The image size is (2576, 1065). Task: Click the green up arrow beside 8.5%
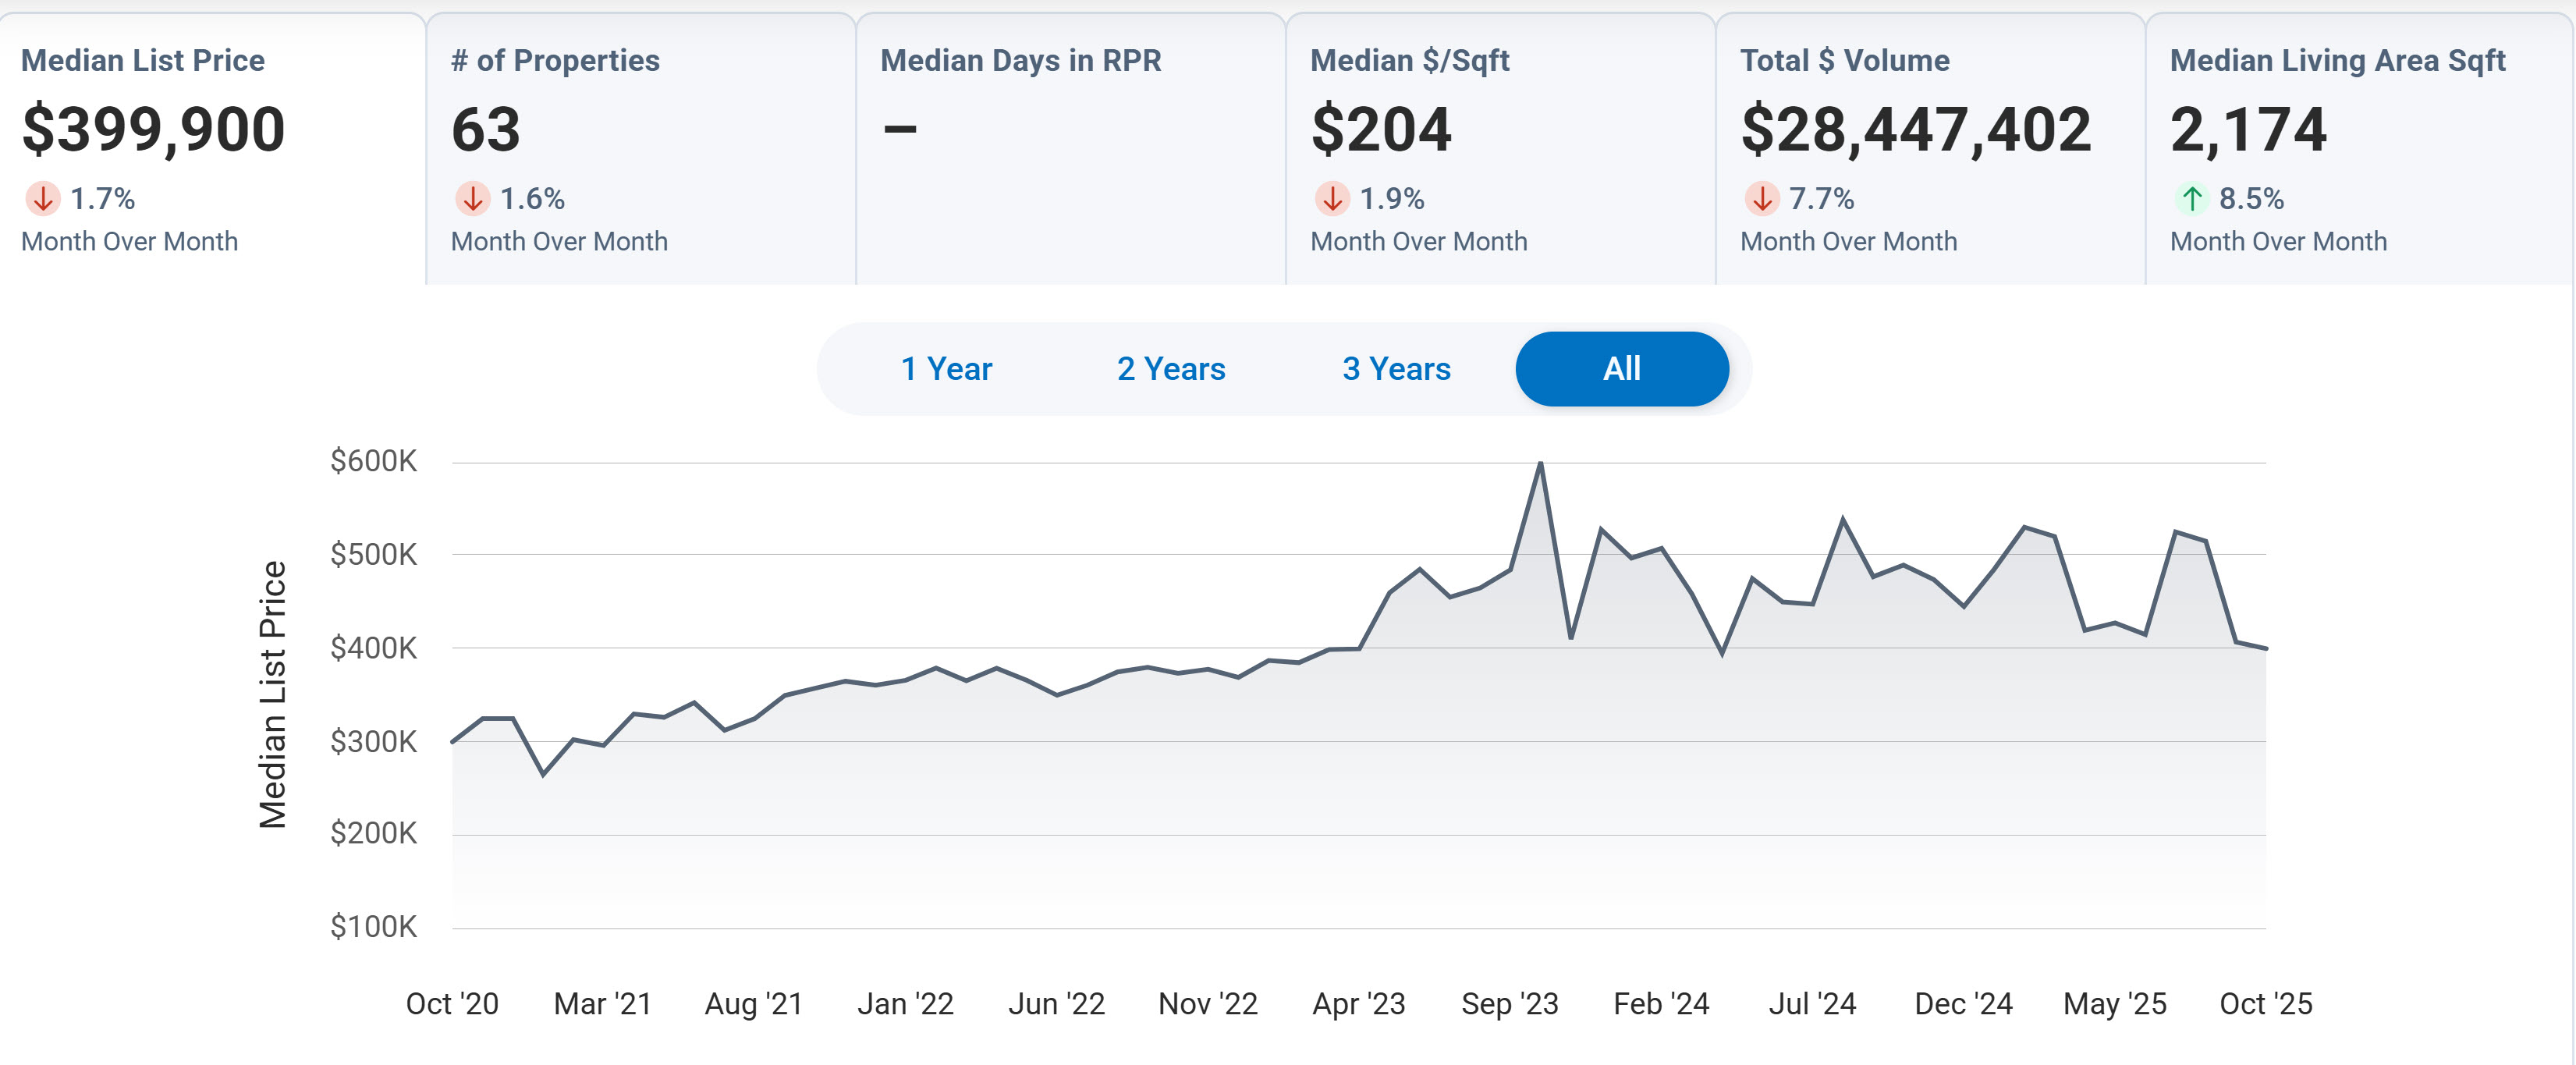pyautogui.click(x=2191, y=199)
